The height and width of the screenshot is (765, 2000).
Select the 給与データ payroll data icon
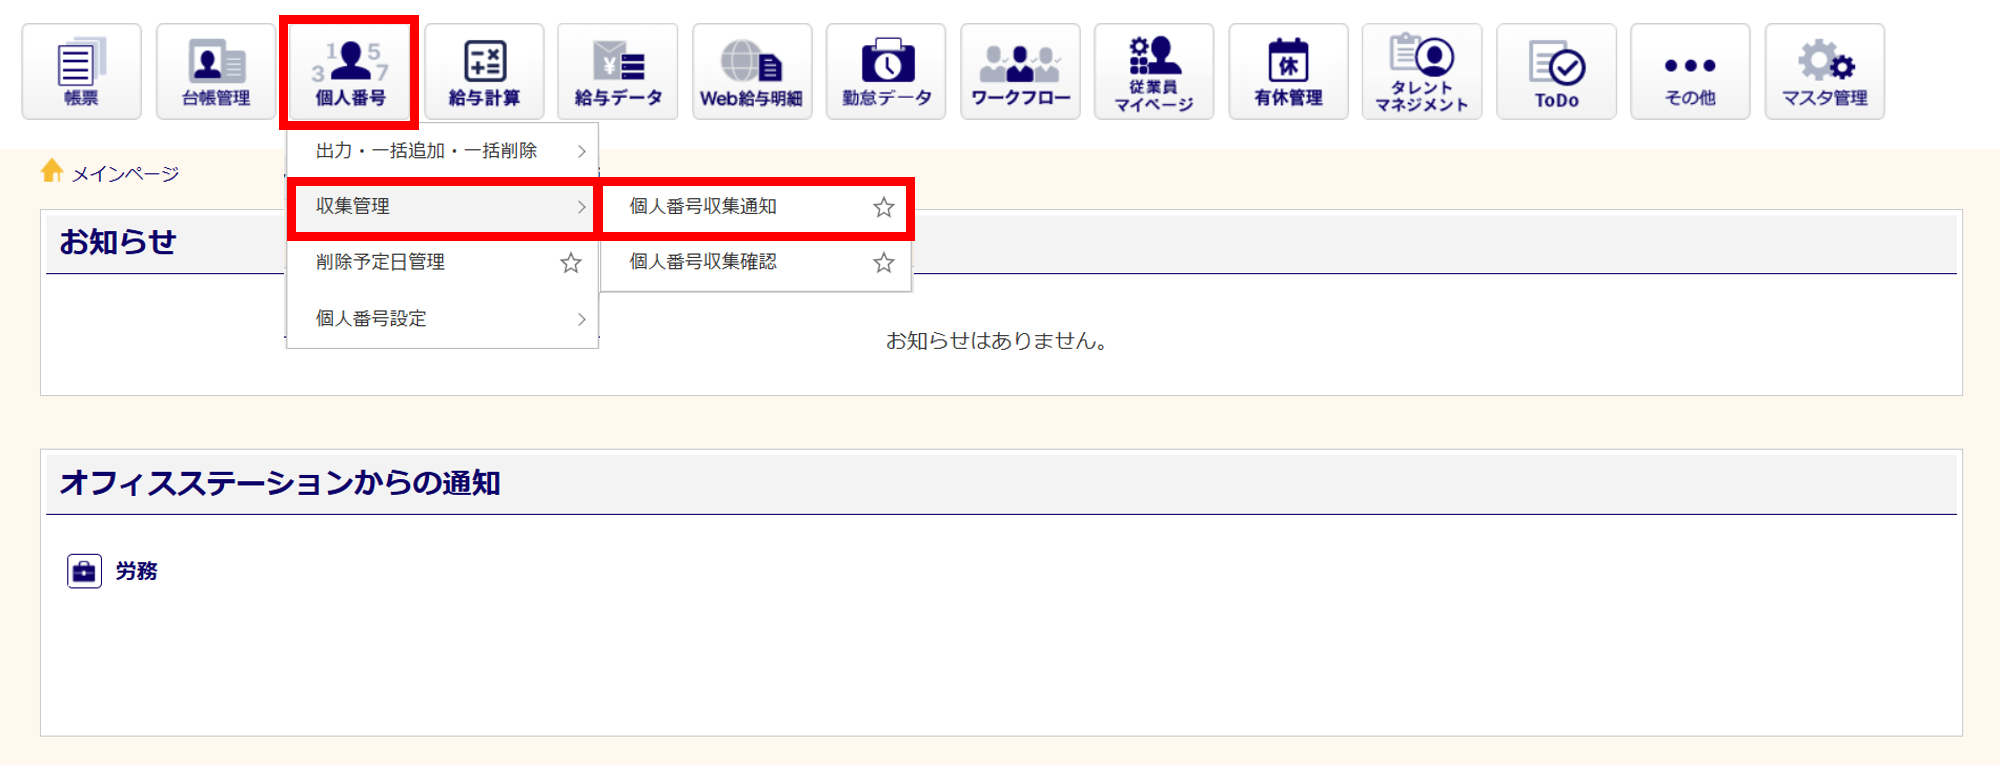(x=618, y=71)
